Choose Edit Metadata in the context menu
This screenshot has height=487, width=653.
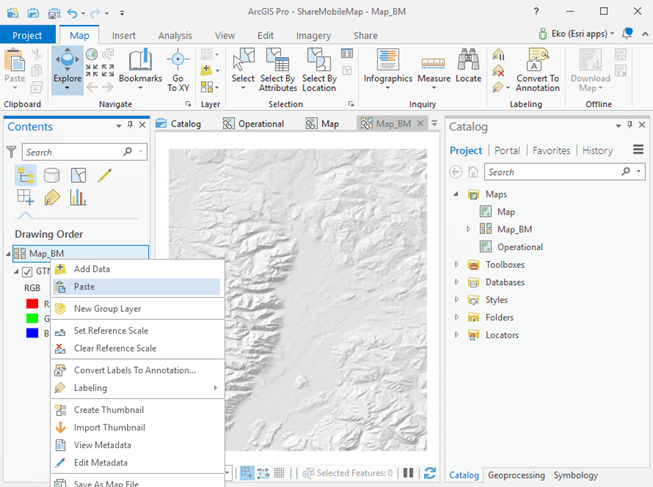point(137,462)
